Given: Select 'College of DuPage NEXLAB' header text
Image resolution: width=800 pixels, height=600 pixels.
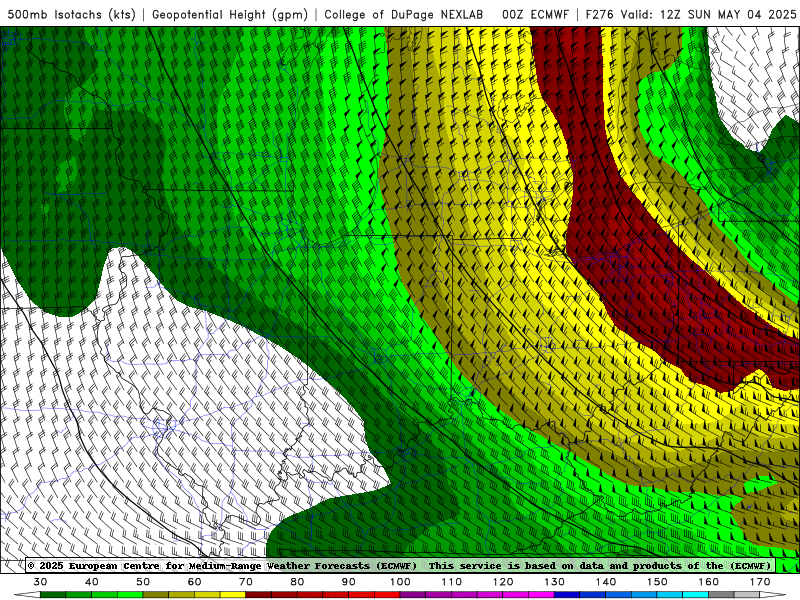Looking at the screenshot, I should tap(404, 14).
